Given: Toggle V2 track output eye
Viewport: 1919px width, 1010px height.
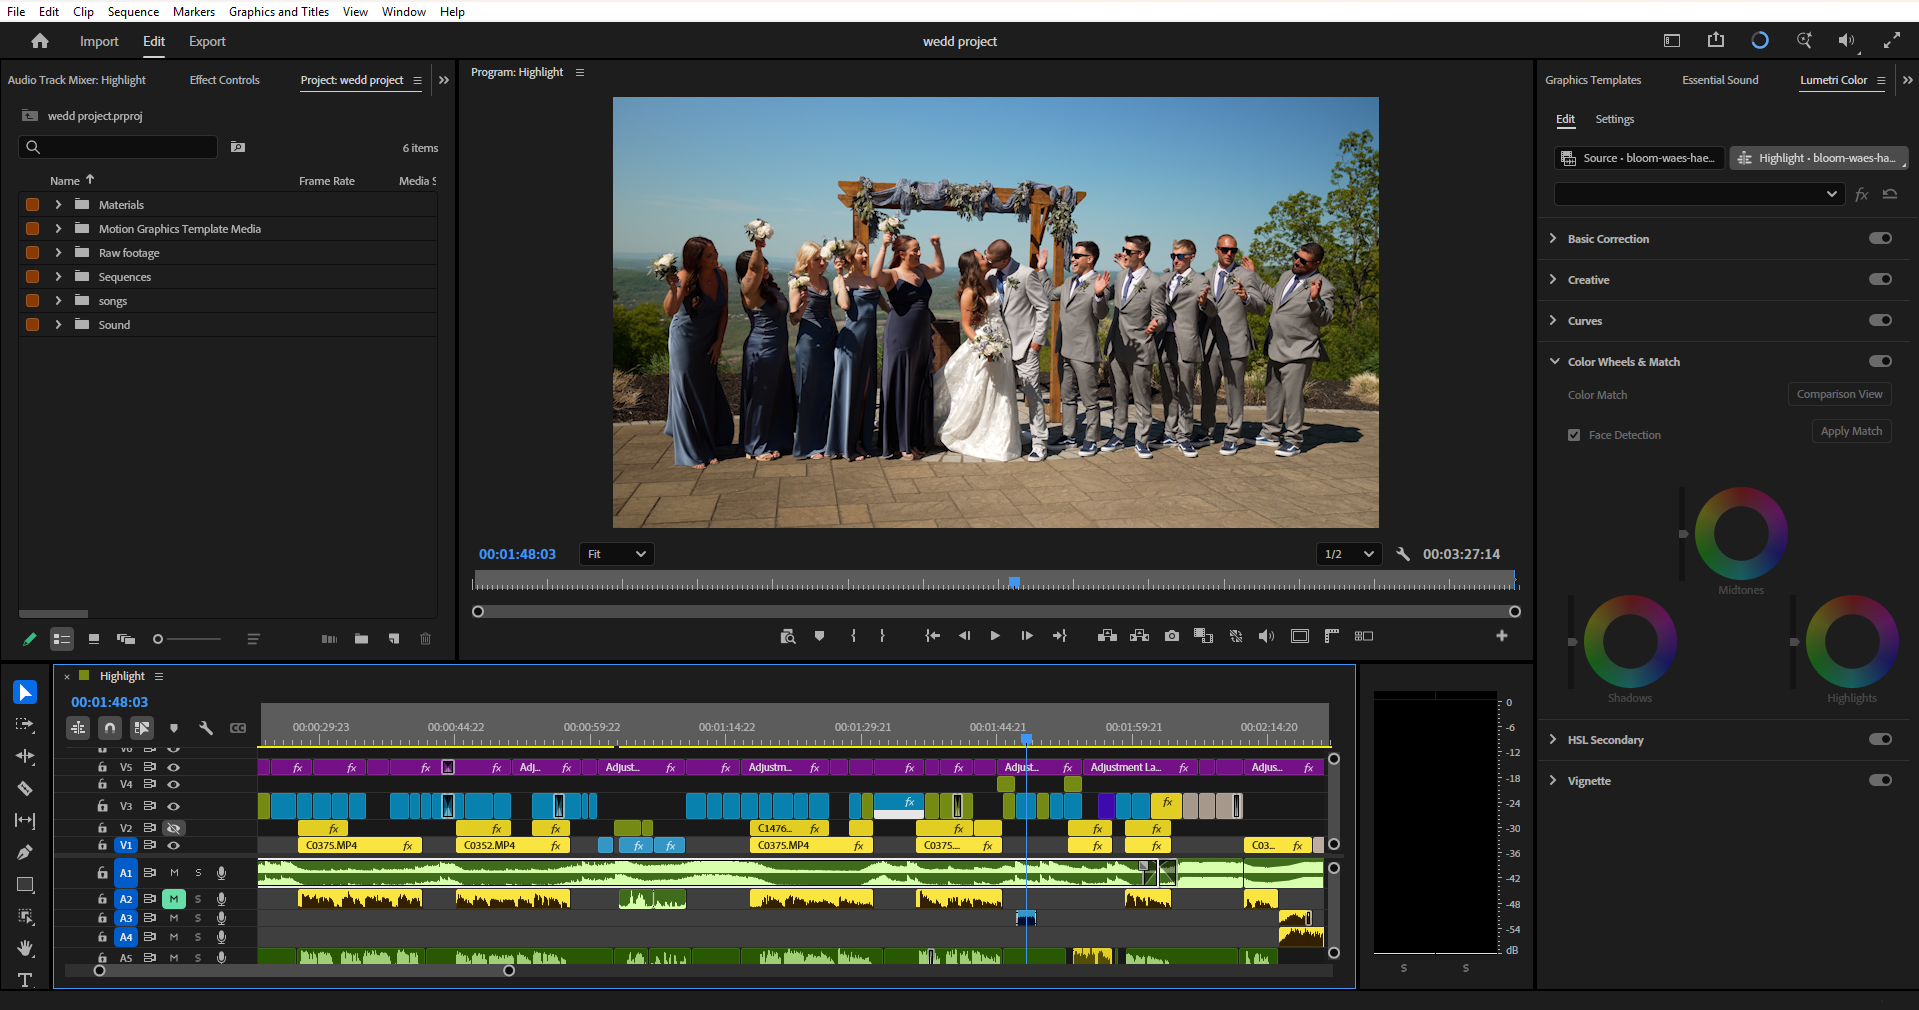Looking at the screenshot, I should [x=174, y=828].
